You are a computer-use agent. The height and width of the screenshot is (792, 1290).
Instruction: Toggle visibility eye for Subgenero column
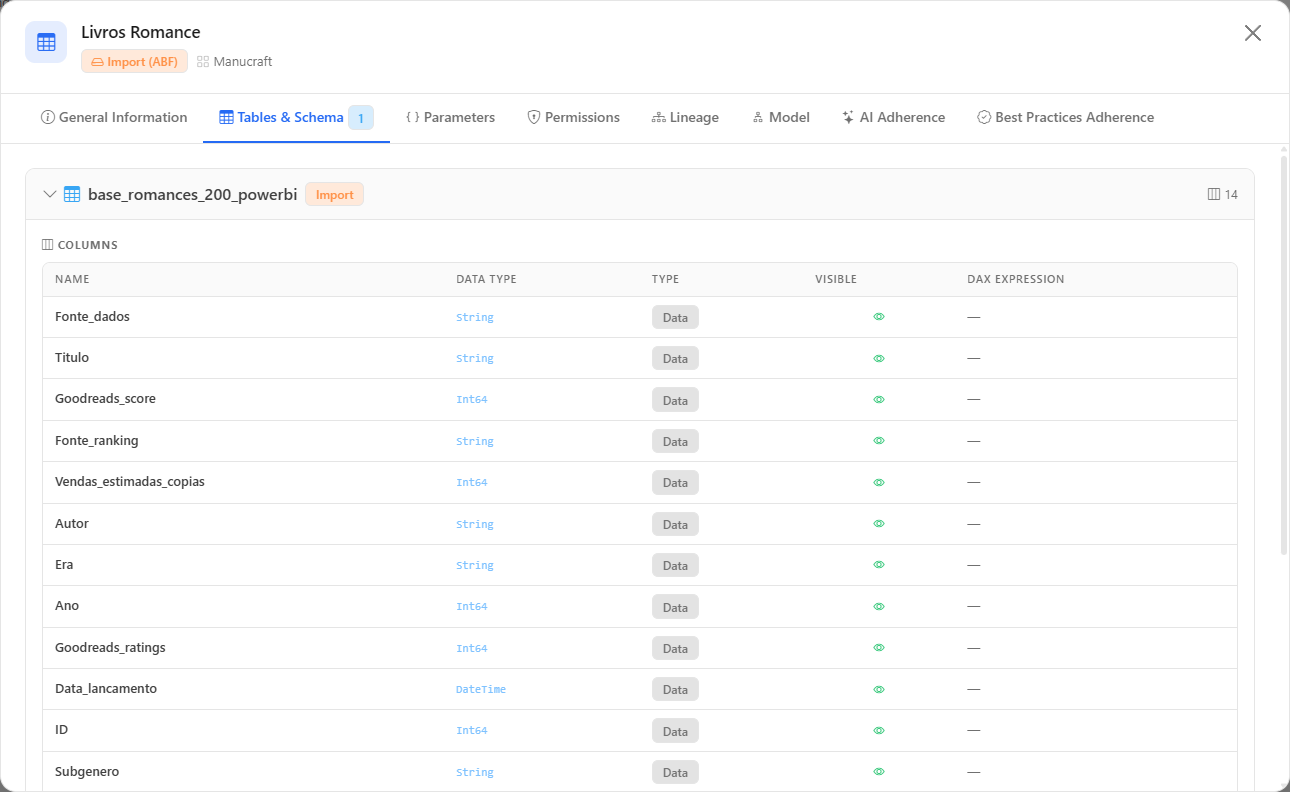(879, 772)
